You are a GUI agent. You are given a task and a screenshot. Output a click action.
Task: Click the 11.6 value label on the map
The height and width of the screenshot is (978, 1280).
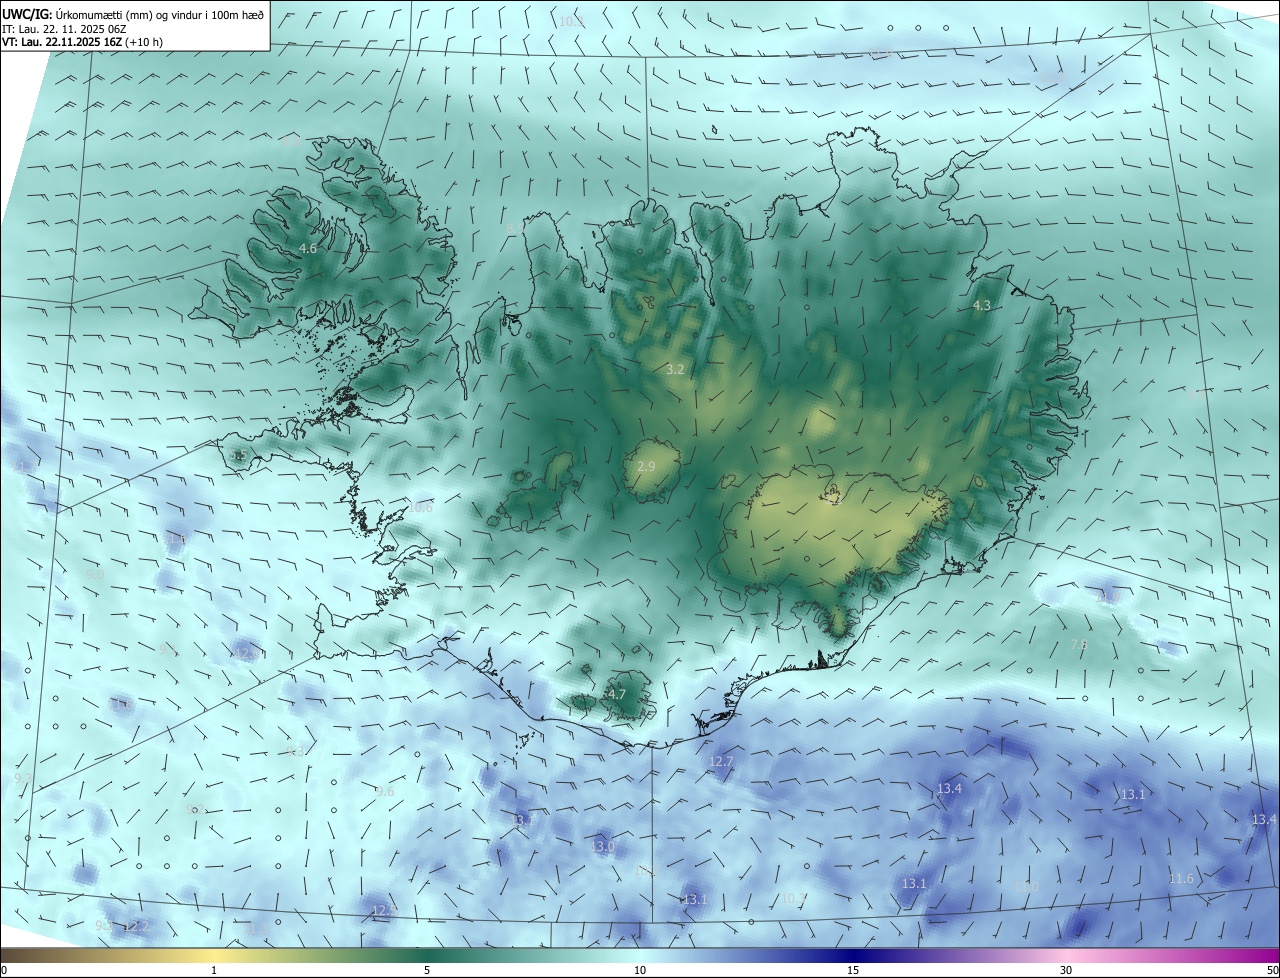tap(1181, 879)
